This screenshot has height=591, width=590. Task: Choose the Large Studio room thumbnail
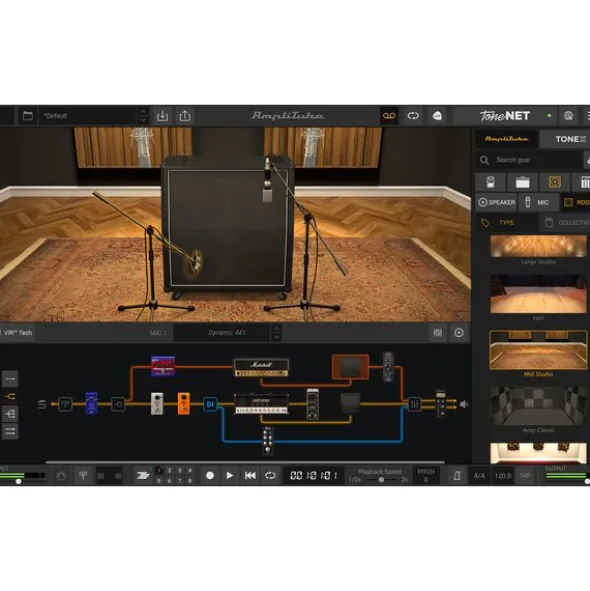[x=538, y=247]
